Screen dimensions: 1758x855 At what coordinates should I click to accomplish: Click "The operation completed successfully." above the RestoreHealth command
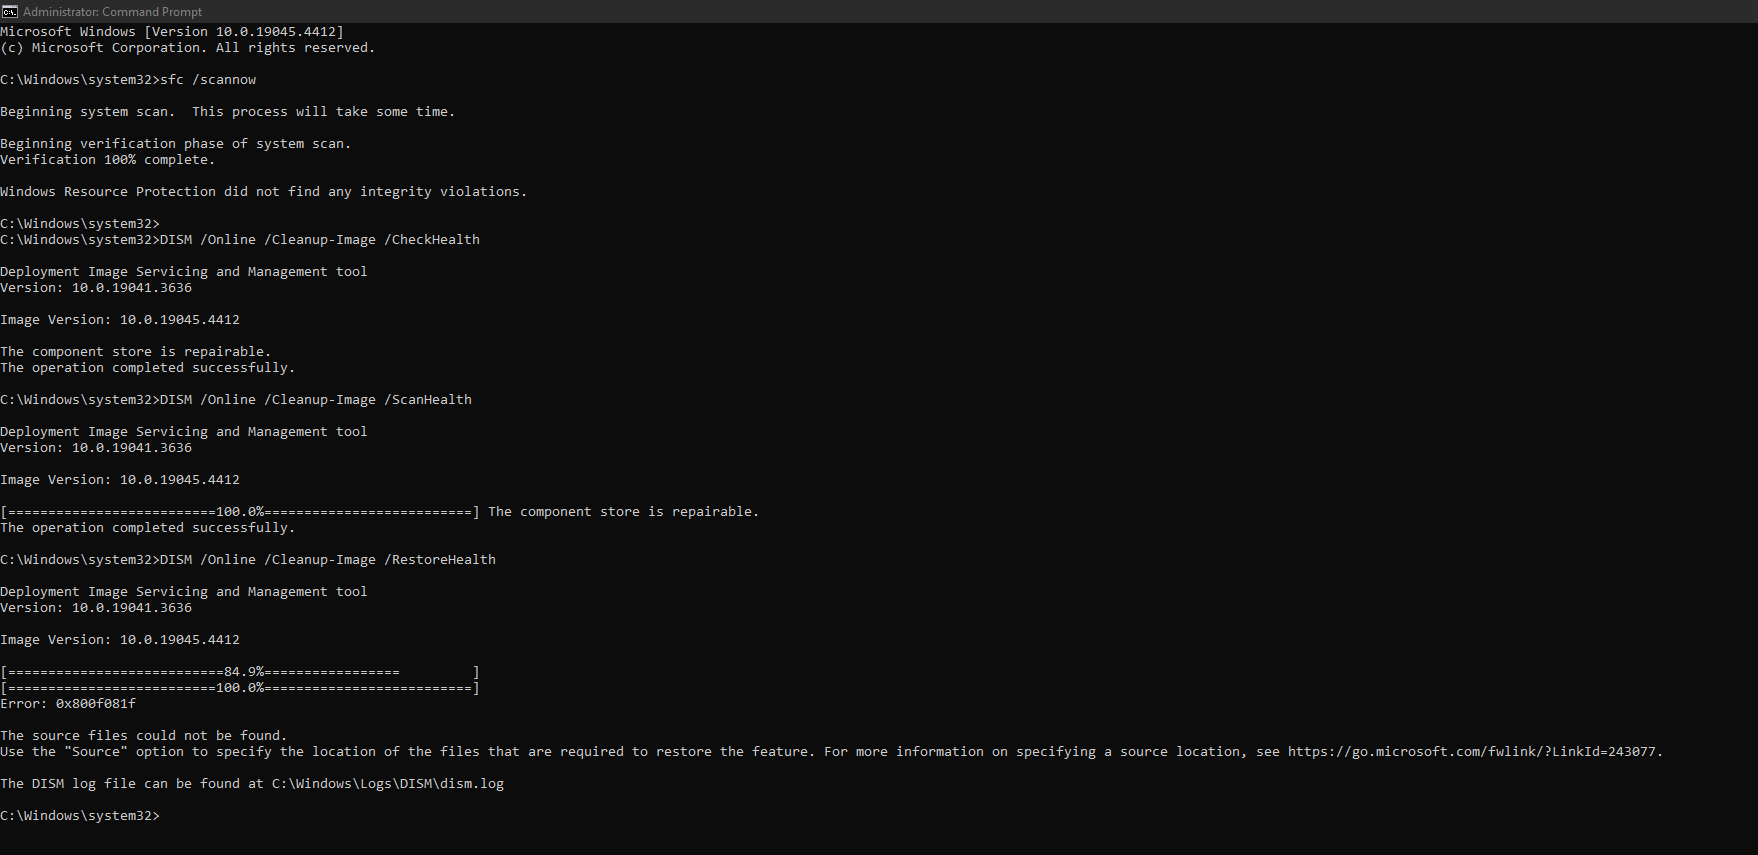[148, 528]
